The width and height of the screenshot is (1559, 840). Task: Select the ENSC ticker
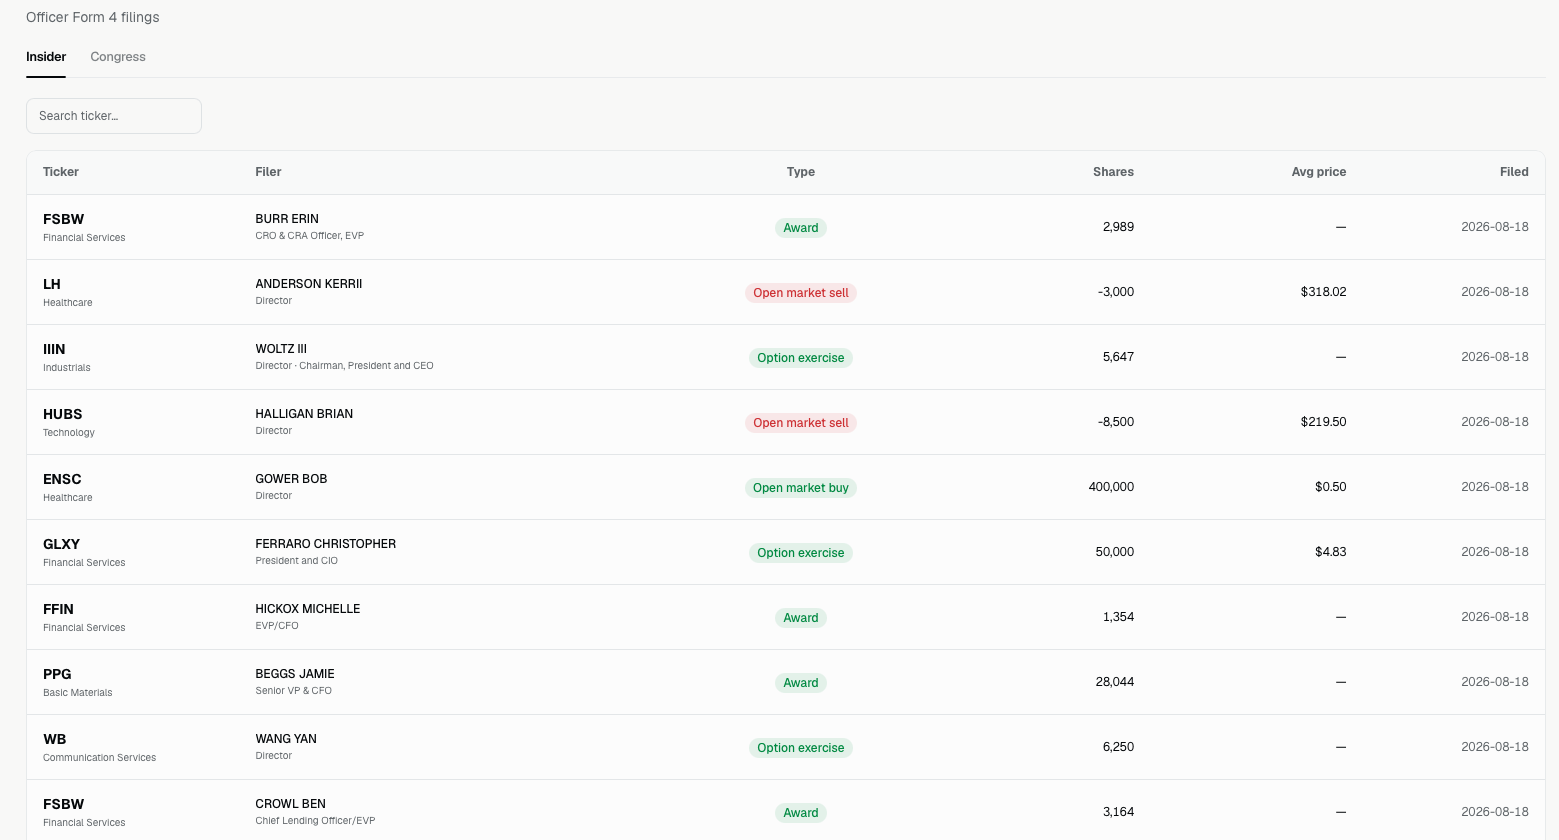(62, 479)
